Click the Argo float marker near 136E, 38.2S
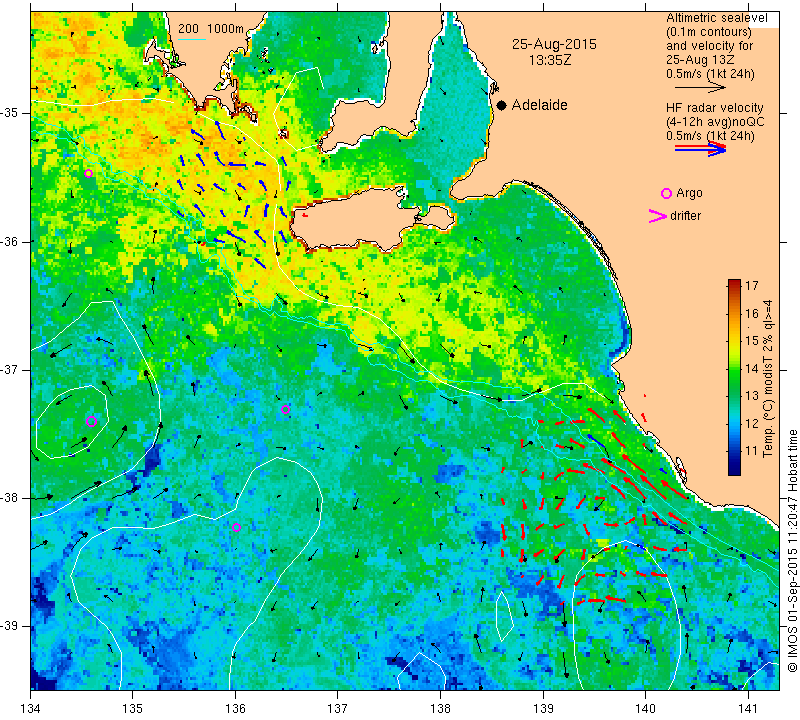800x720 pixels. (236, 528)
